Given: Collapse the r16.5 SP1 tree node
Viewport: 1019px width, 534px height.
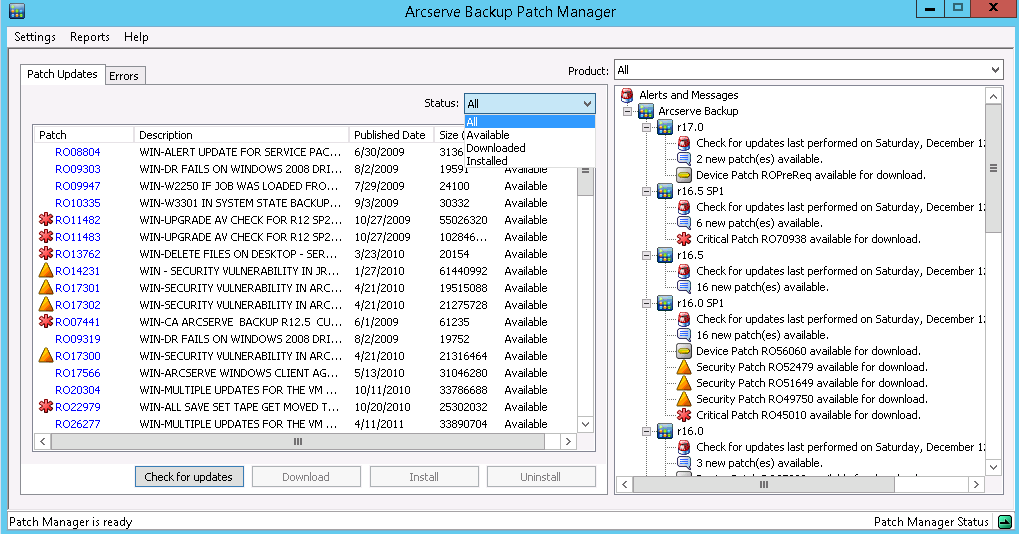Looking at the screenshot, I should tap(646, 191).
